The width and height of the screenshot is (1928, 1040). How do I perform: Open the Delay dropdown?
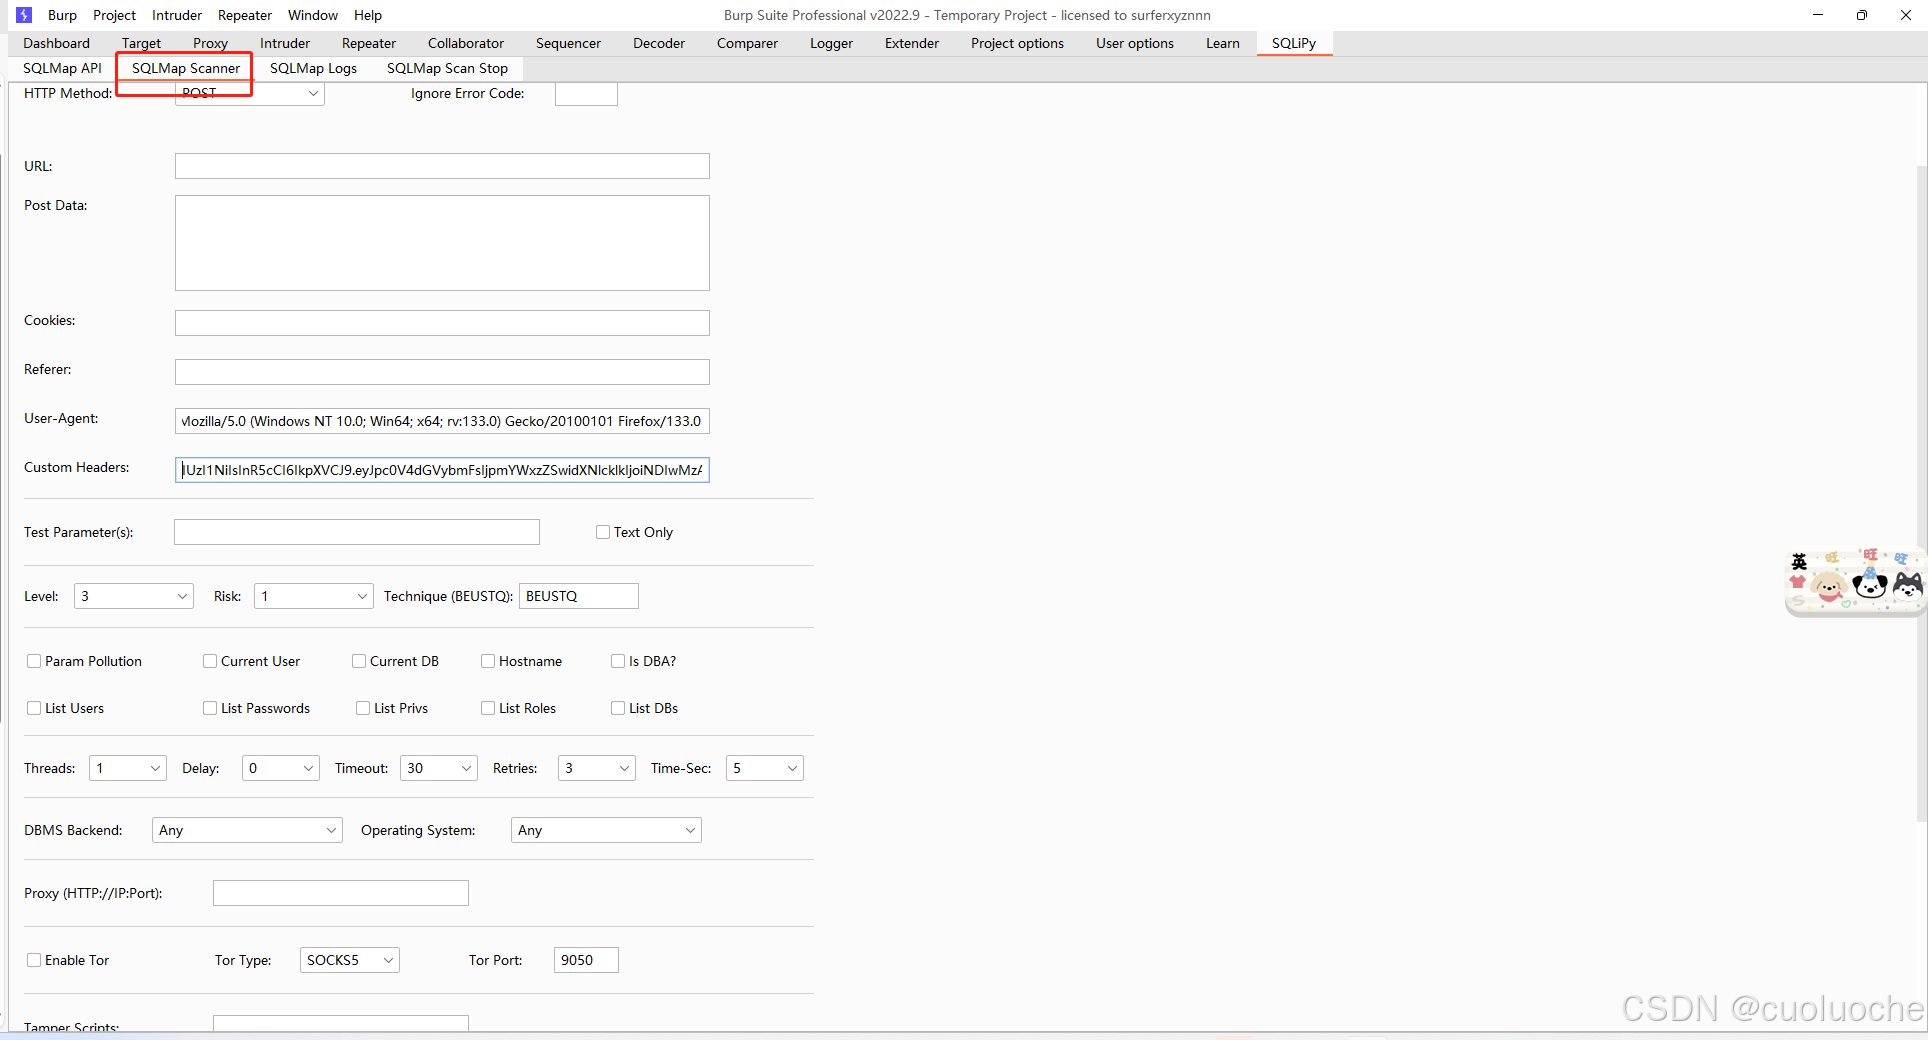click(281, 768)
